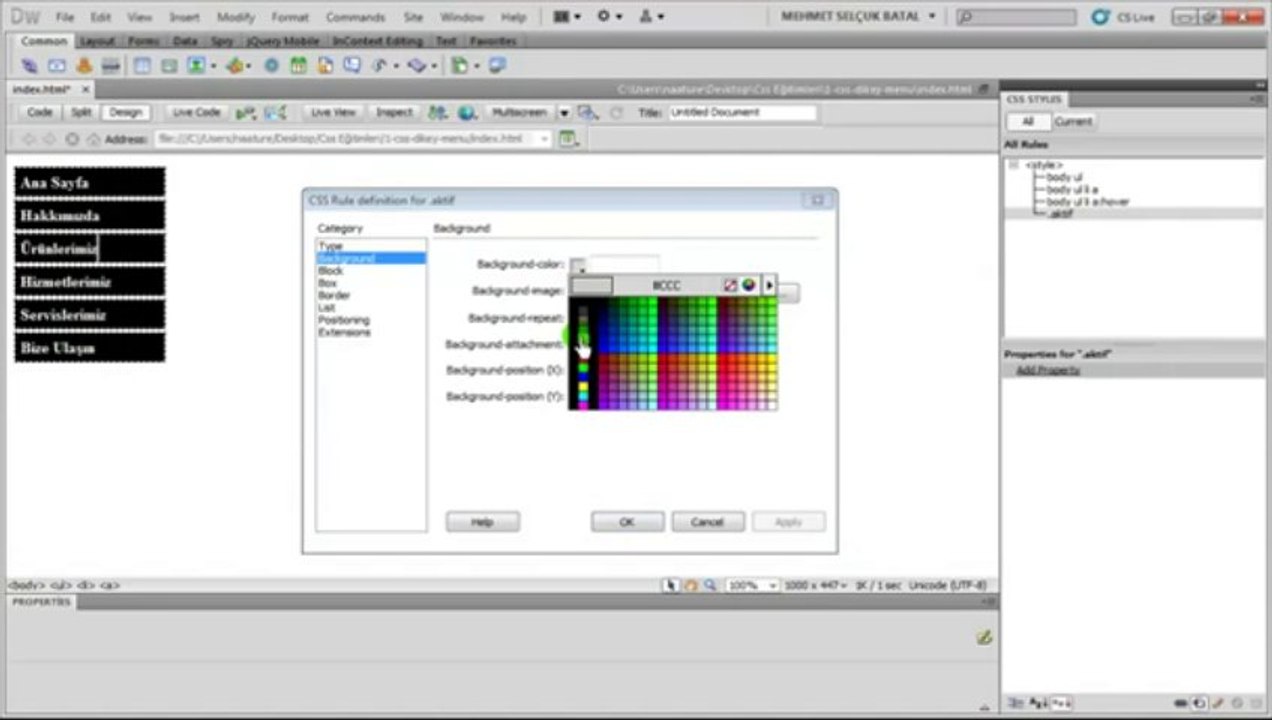Select the Hand tool in status bar
The height and width of the screenshot is (720, 1272).
691,585
